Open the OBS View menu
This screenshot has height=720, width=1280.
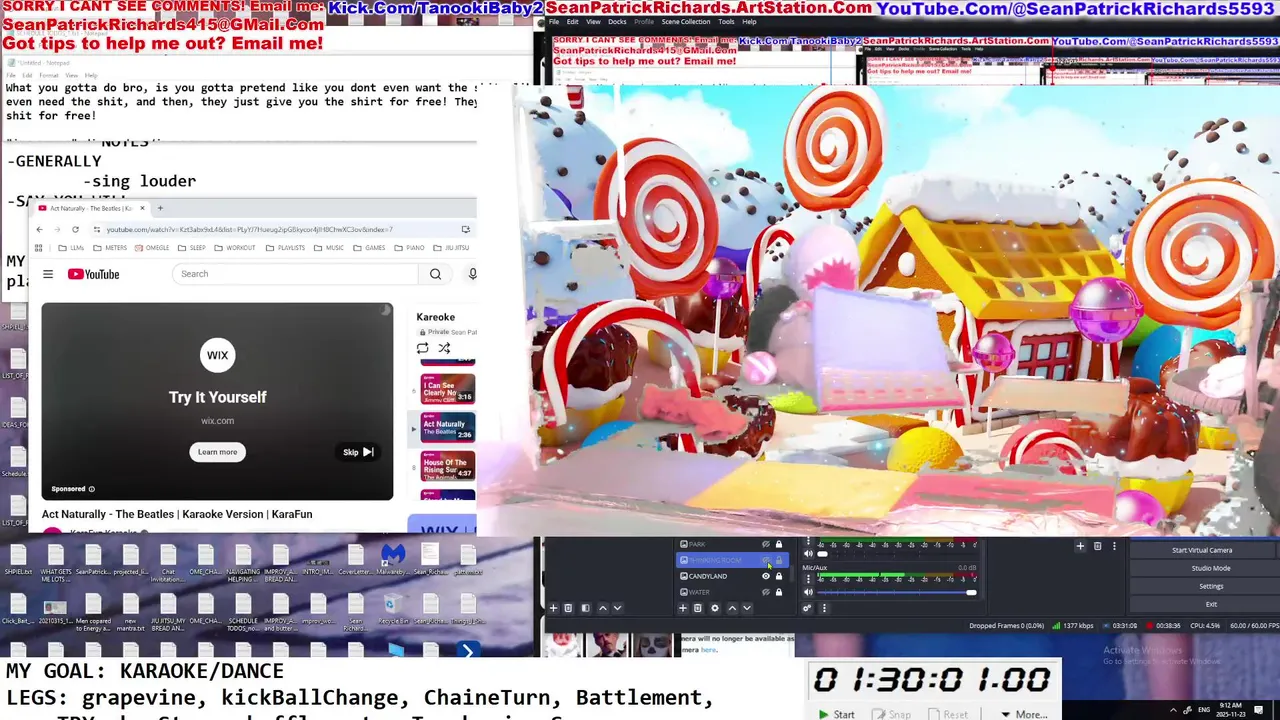(593, 21)
